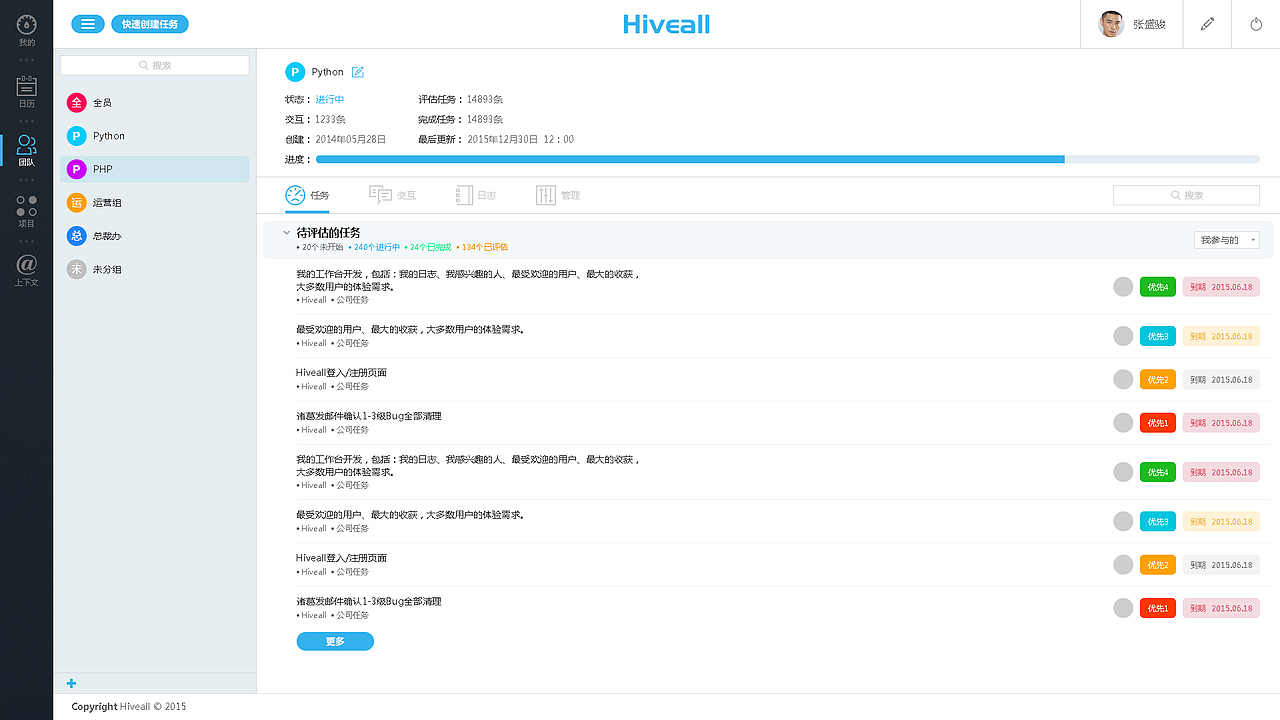Open first 诸葛发邮件确认1-3级Bug全部清理 task

pyautogui.click(x=369, y=416)
